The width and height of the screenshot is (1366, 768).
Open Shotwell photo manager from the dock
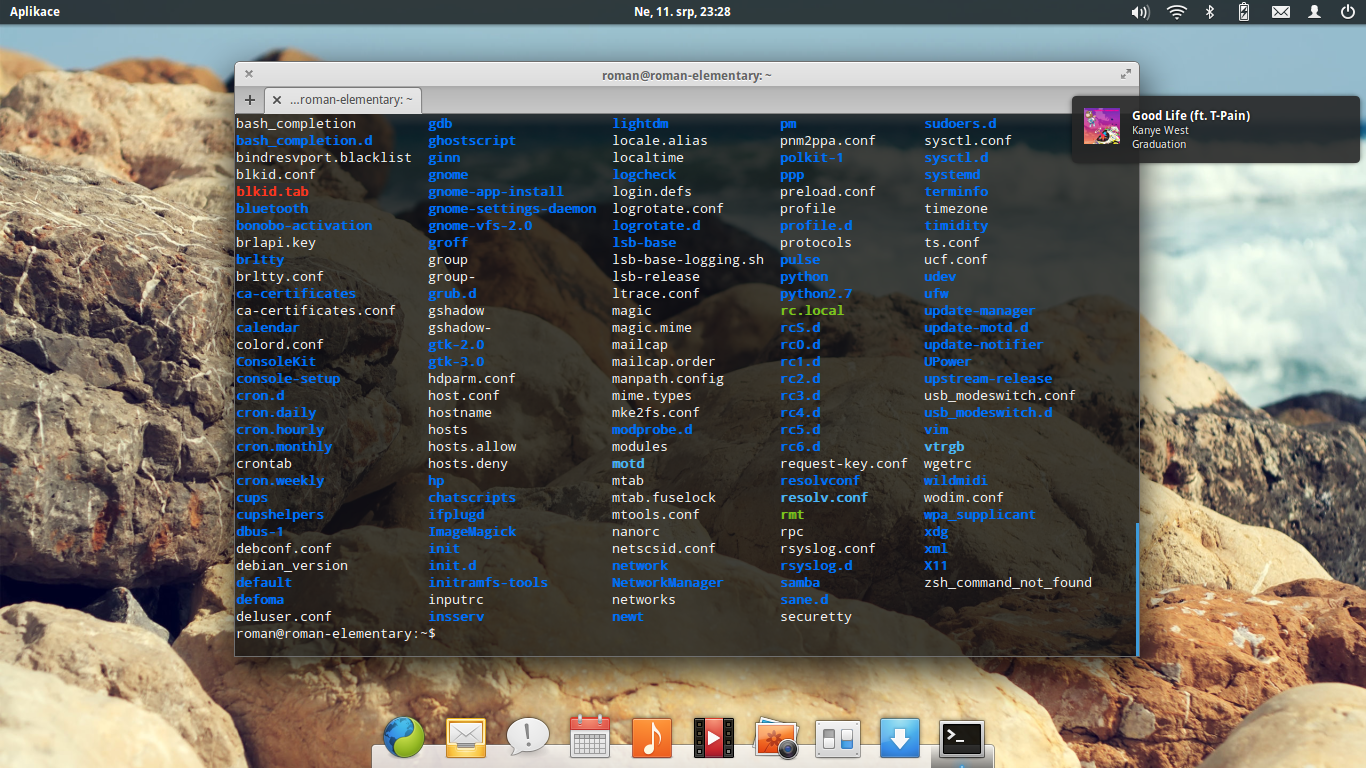(x=775, y=738)
